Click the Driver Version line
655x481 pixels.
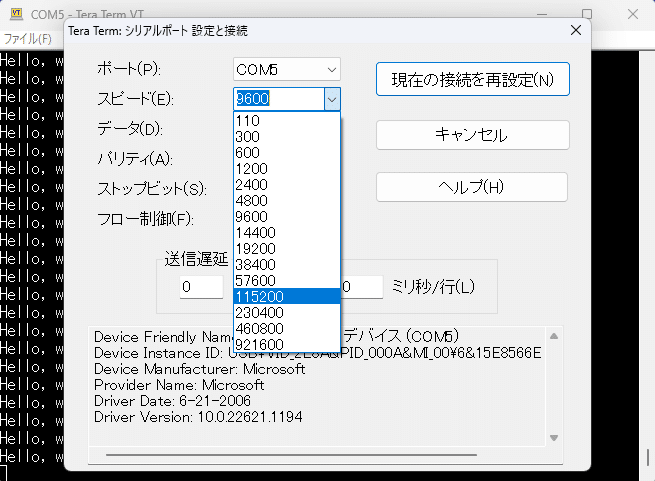coord(198,417)
